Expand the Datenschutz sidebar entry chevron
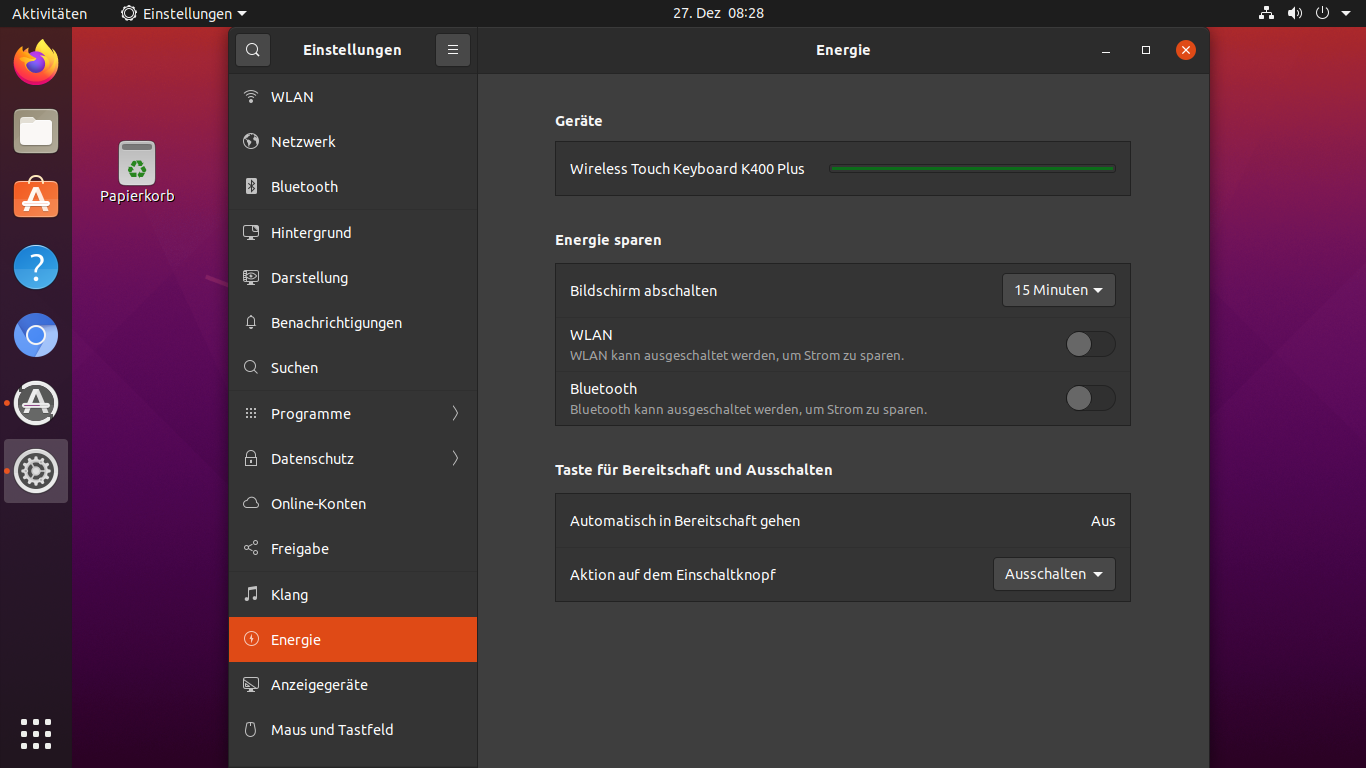The image size is (1366, 768). pyautogui.click(x=455, y=458)
